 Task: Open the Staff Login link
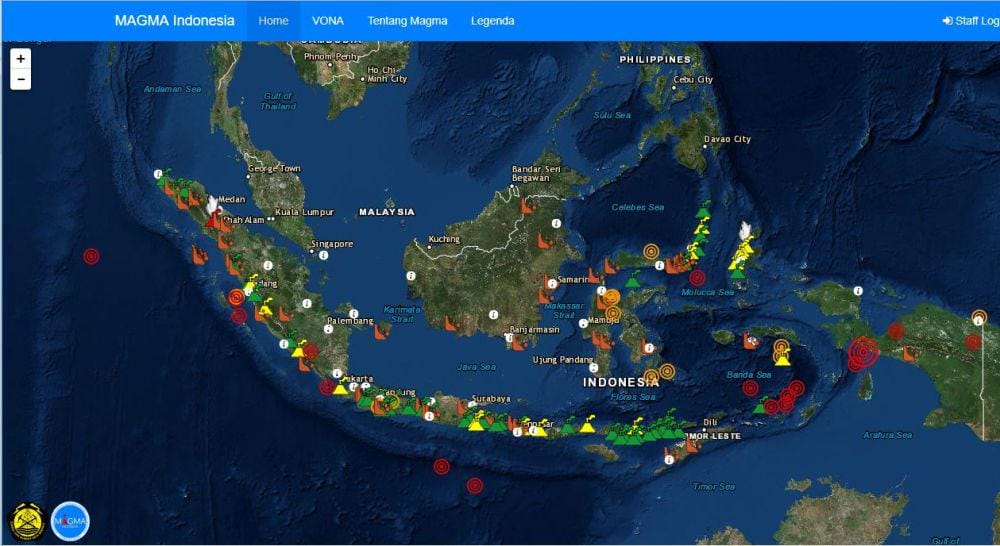pyautogui.click(x=971, y=20)
